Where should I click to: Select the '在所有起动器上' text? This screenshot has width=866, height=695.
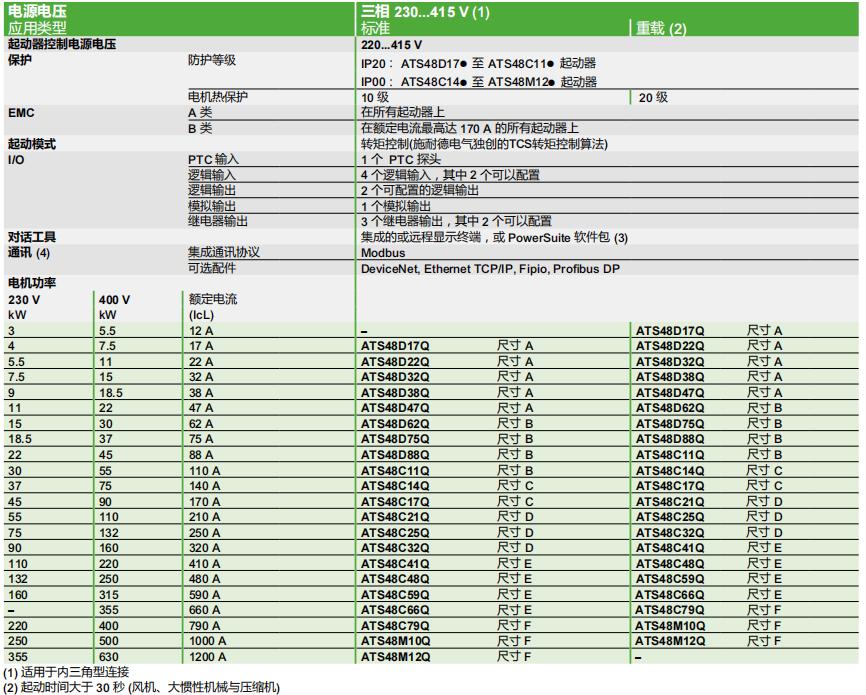(403, 112)
